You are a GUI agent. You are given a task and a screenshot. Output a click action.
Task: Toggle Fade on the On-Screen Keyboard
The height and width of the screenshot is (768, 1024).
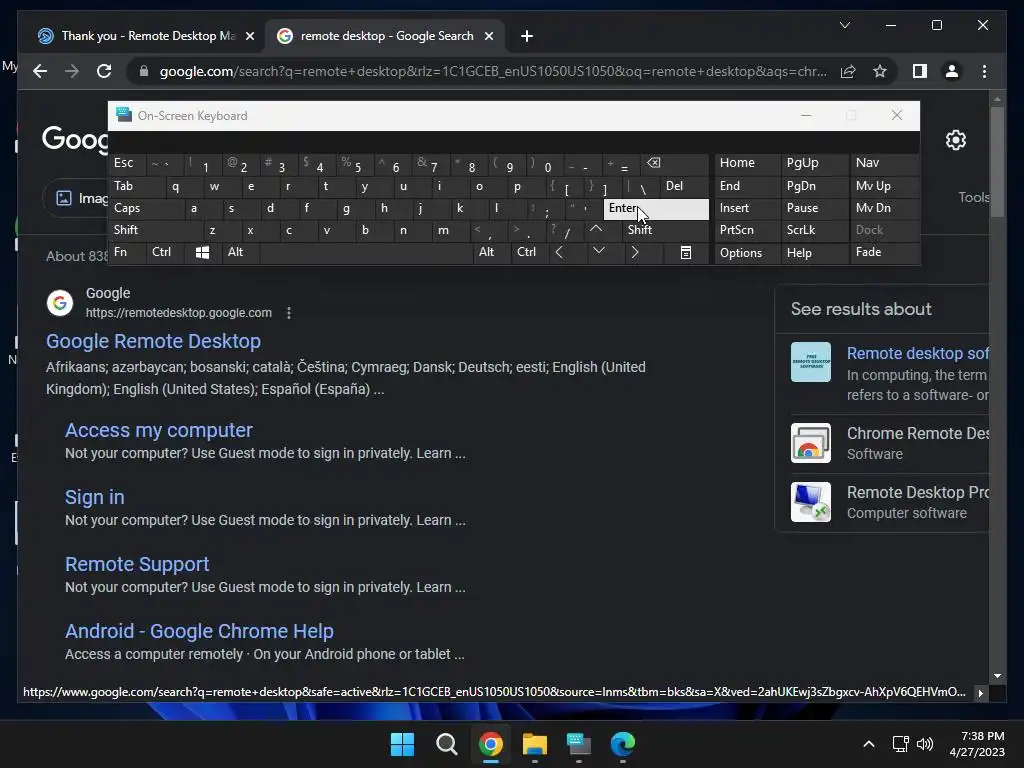point(884,252)
